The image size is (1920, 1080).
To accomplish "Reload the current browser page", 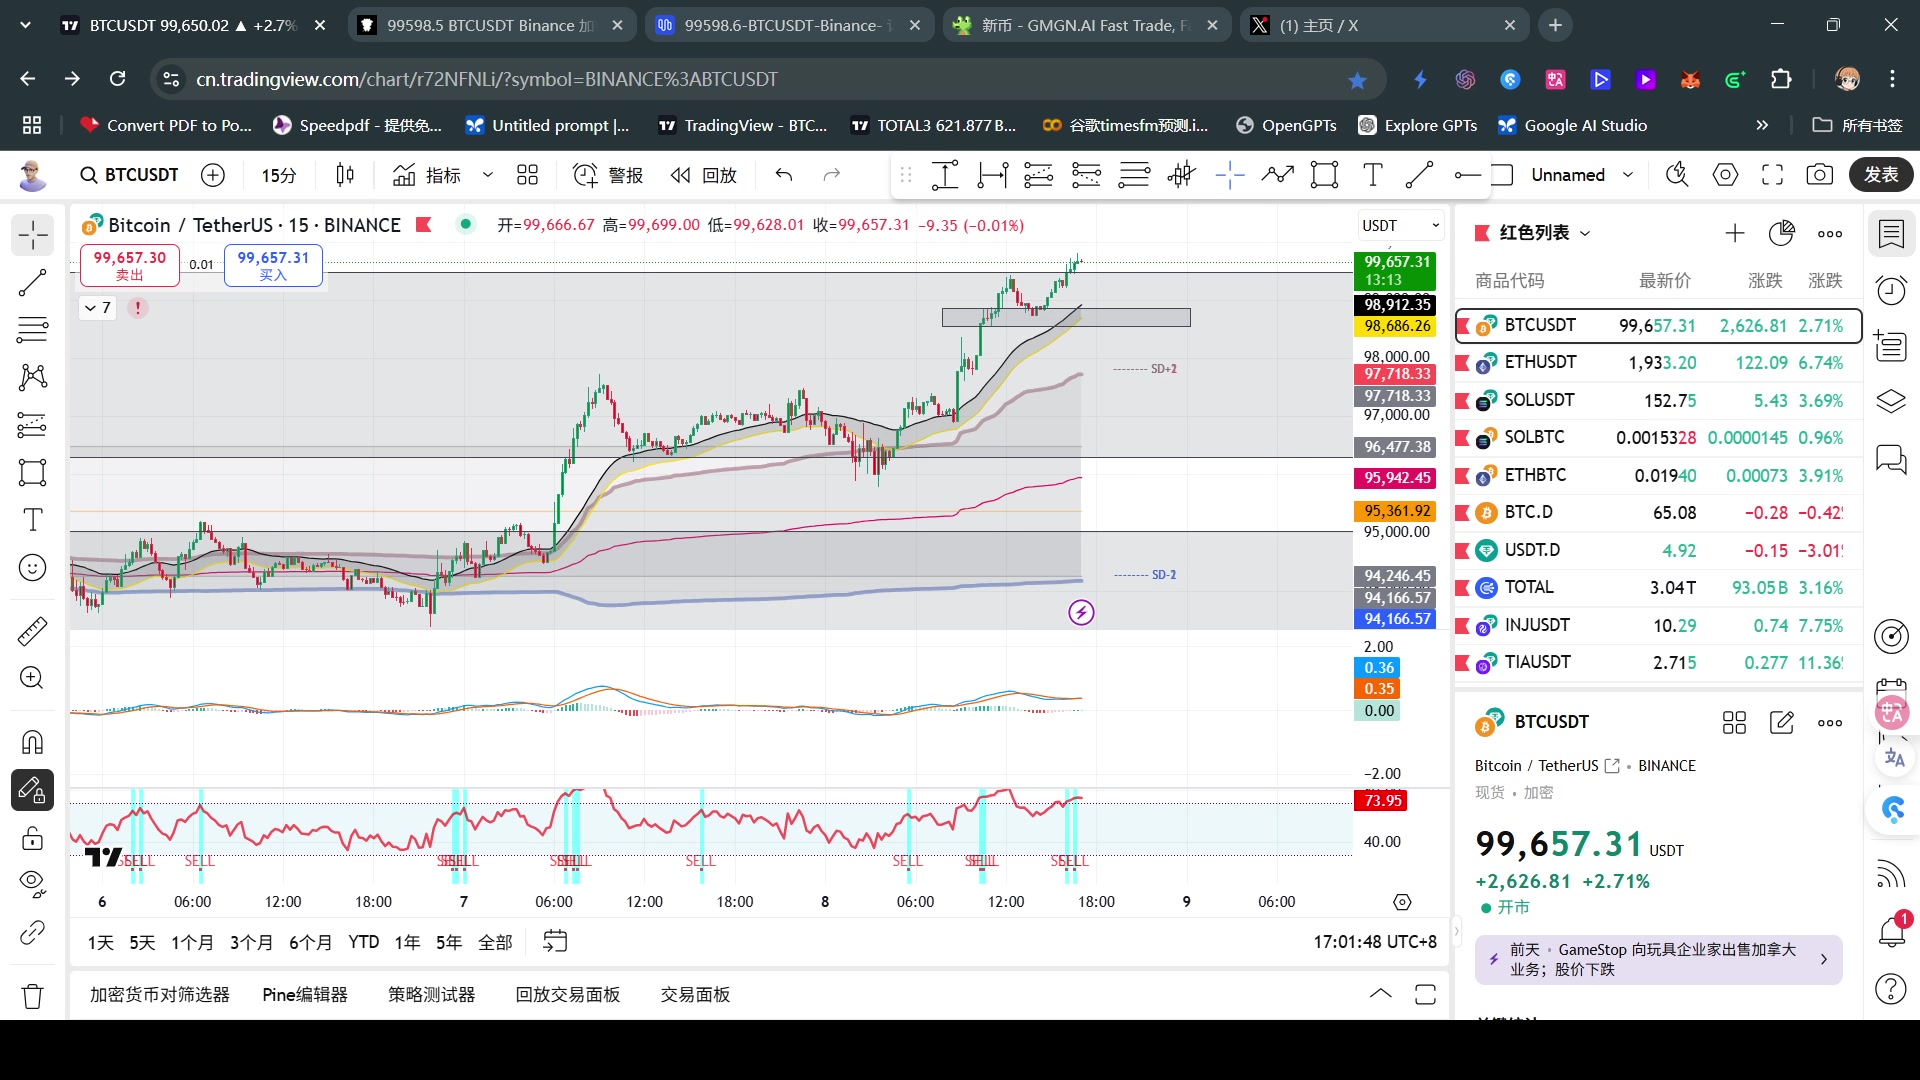I will click(x=118, y=79).
